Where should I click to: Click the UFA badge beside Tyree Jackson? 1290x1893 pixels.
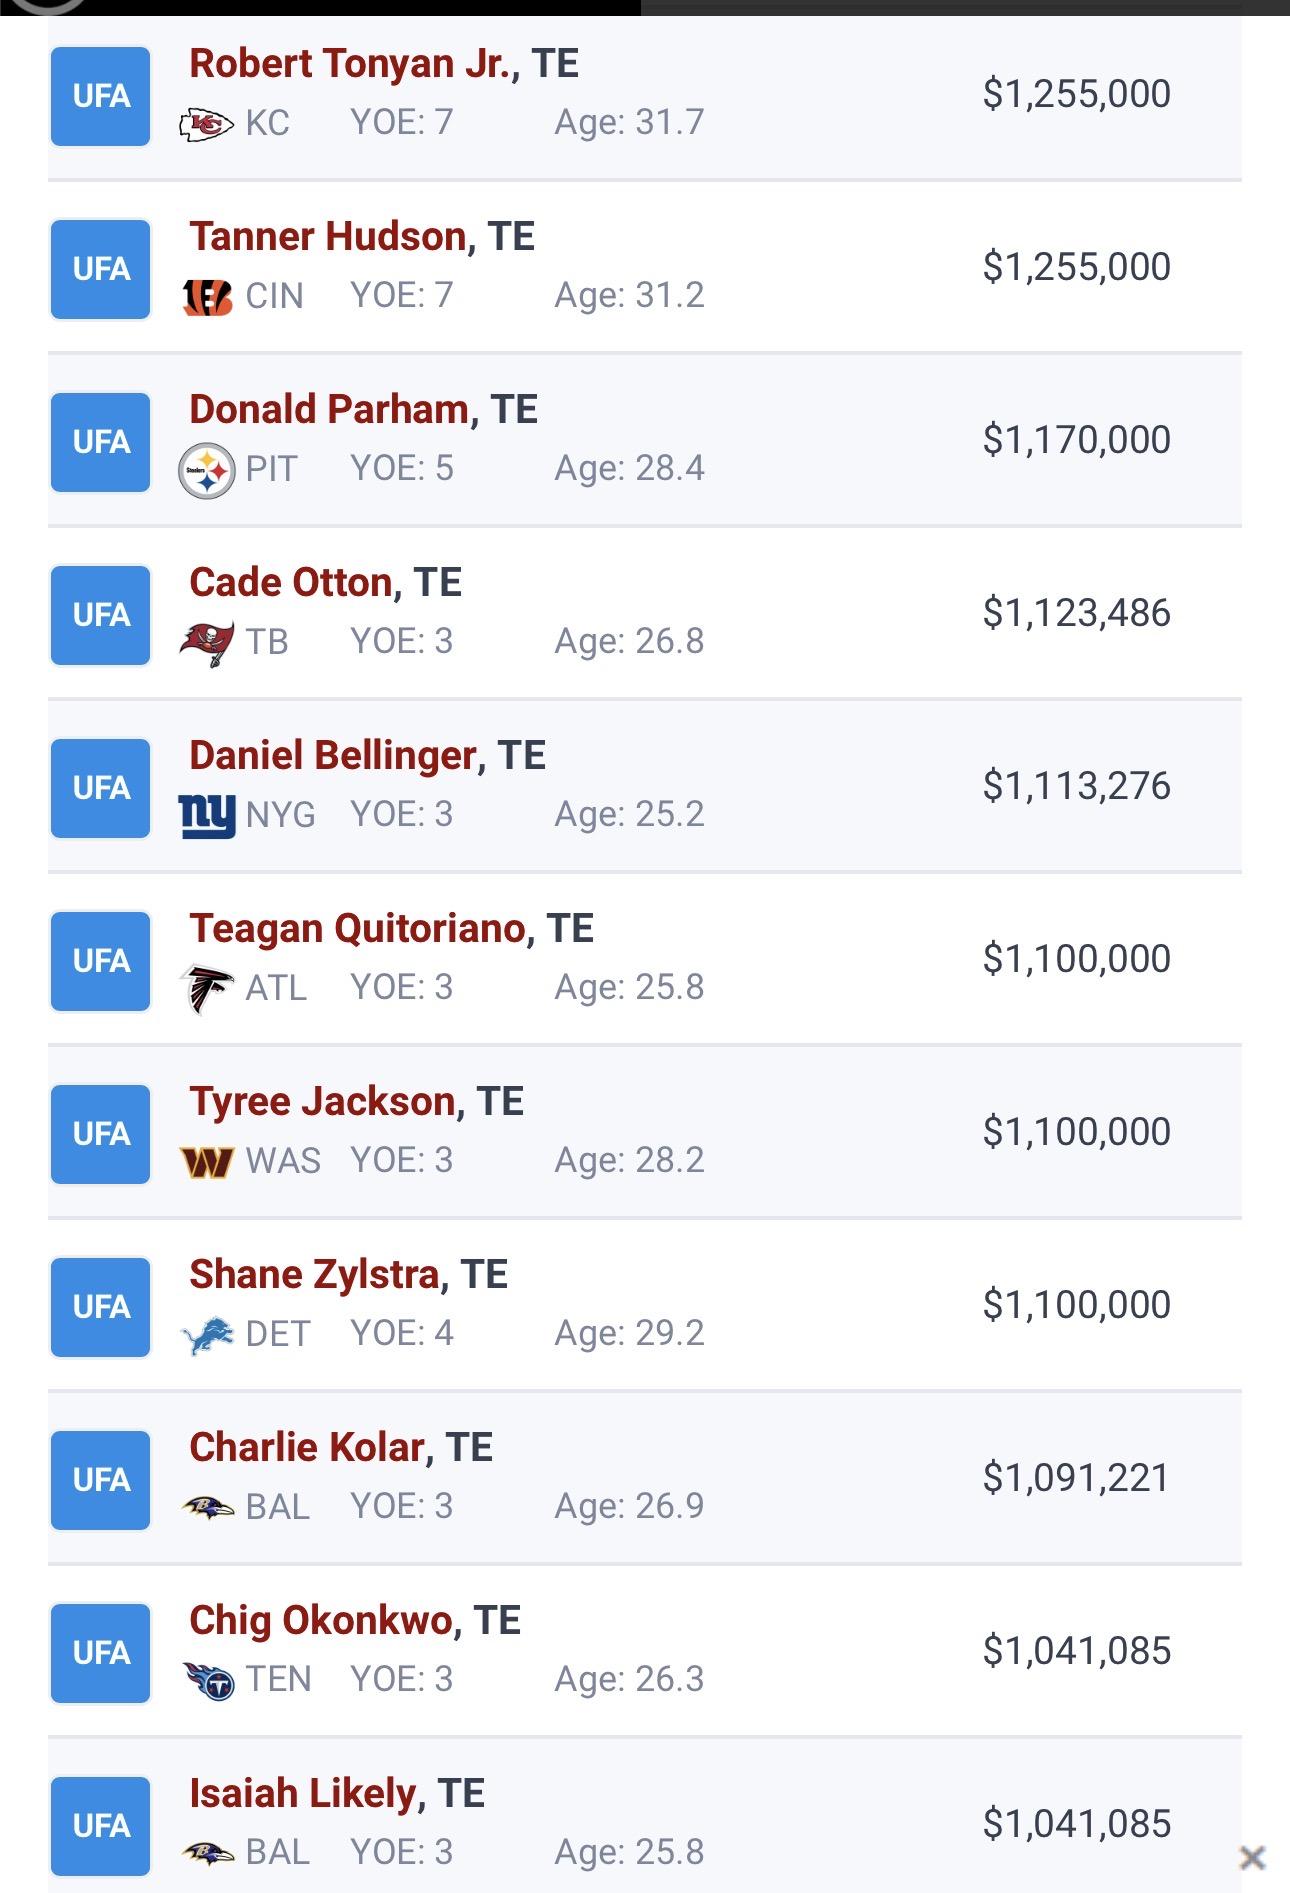click(101, 1134)
